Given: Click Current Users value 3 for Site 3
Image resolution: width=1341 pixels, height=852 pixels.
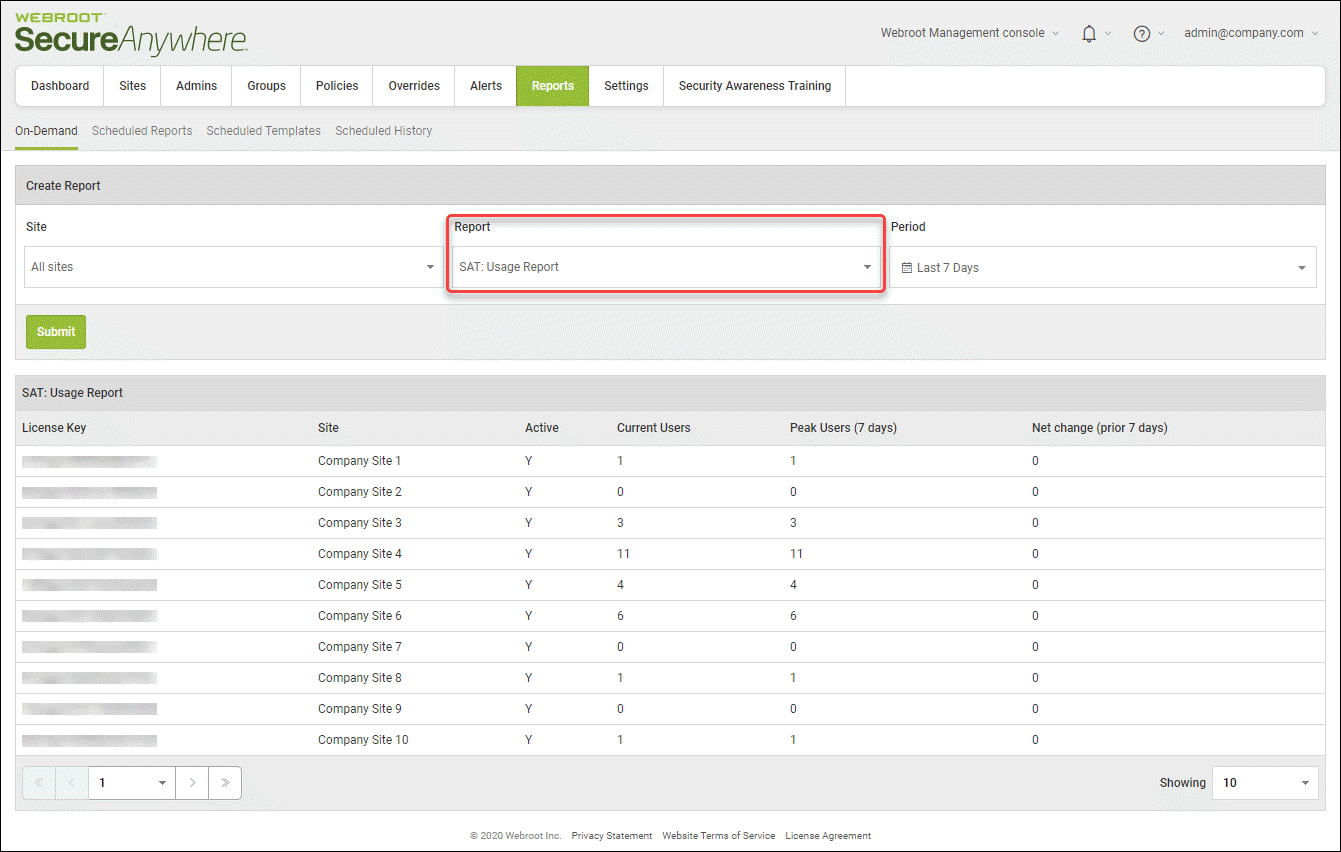Looking at the screenshot, I should (x=620, y=523).
